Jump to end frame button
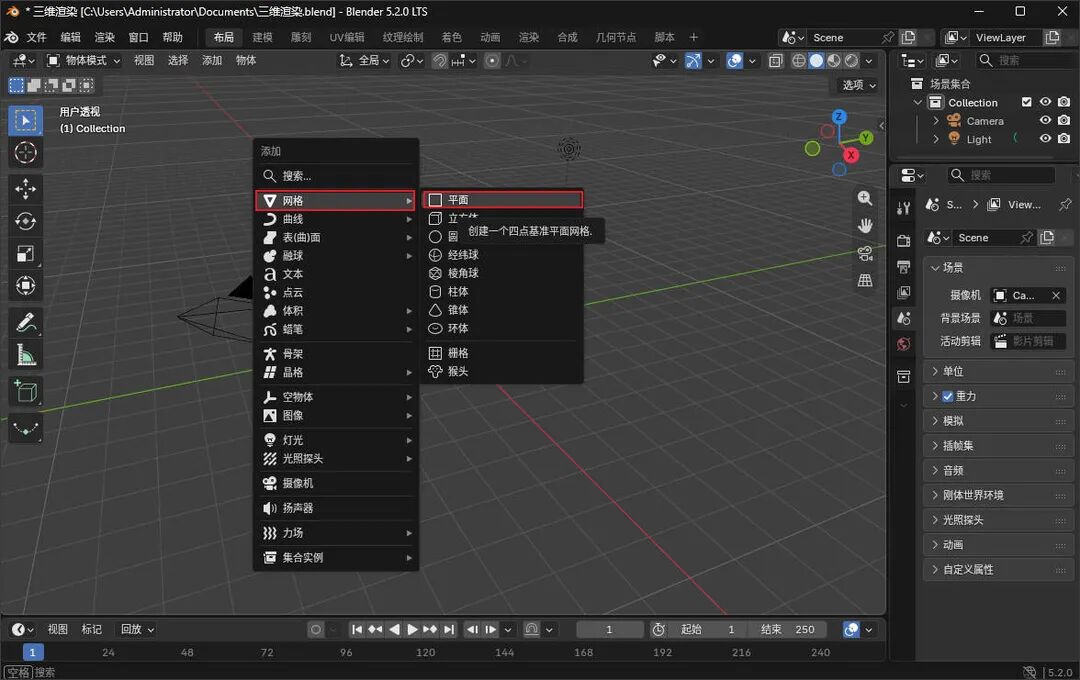Screen dimensions: 1080x680 tap(448, 629)
